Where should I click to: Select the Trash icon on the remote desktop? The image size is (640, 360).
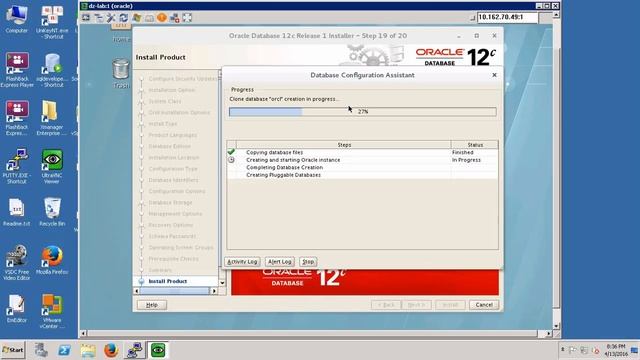coord(121,73)
